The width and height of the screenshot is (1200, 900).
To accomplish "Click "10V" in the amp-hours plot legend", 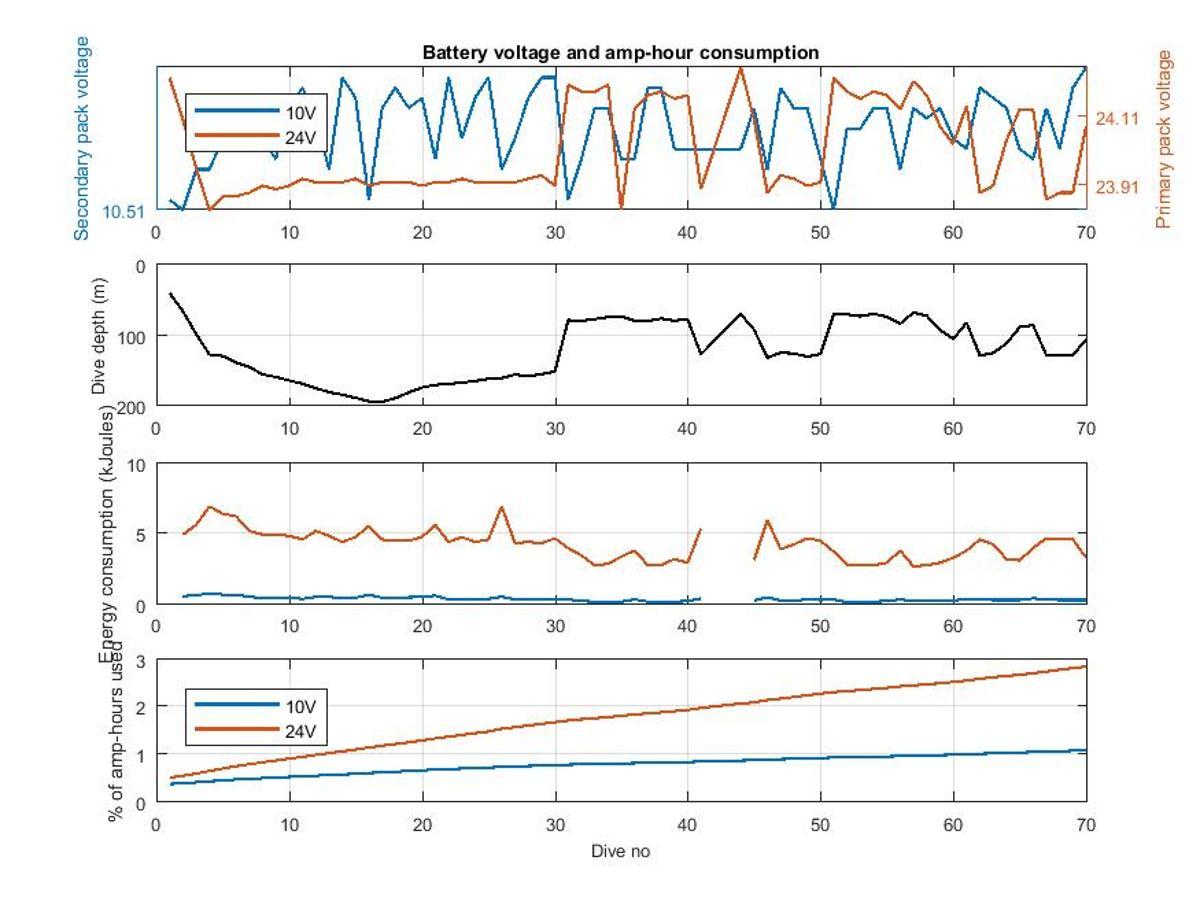I will click(300, 706).
